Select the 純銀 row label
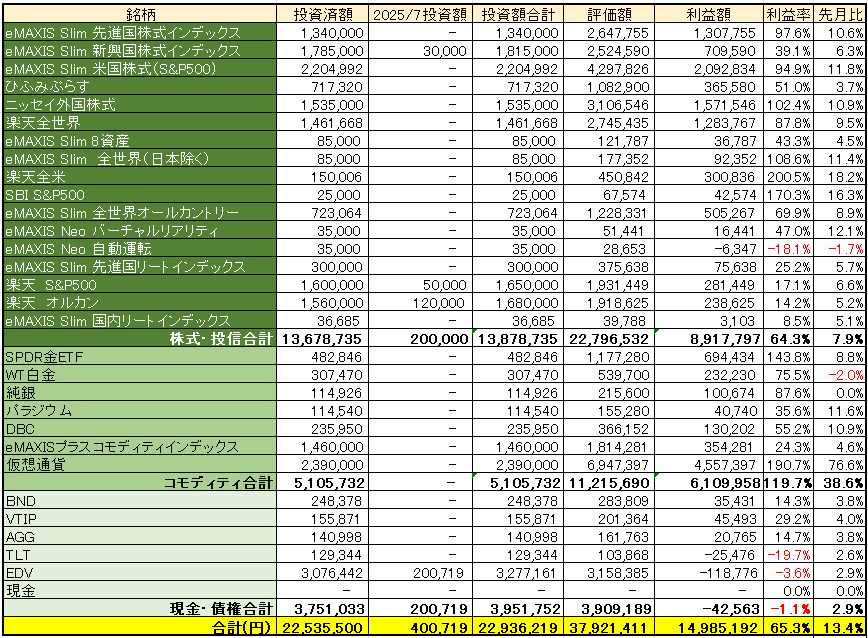 140,393
